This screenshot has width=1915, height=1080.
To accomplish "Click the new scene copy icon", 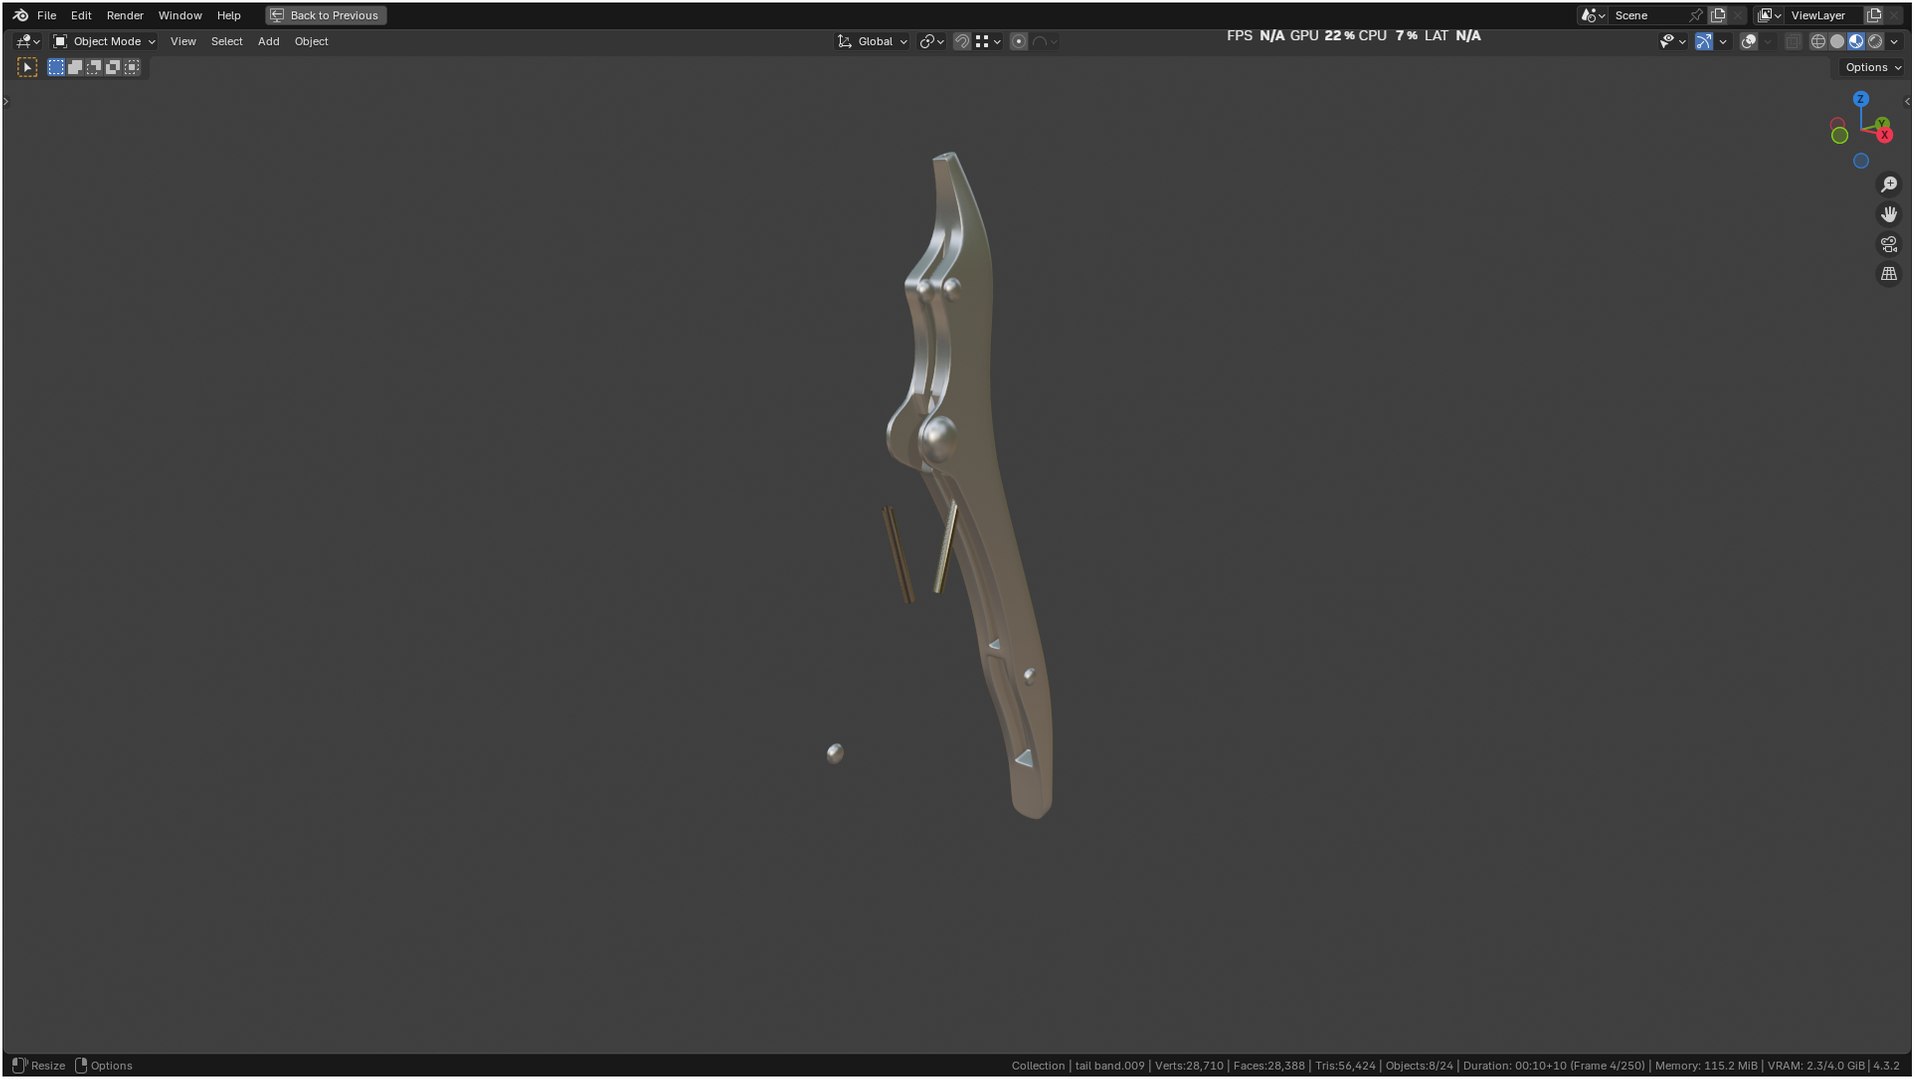I will (1718, 15).
